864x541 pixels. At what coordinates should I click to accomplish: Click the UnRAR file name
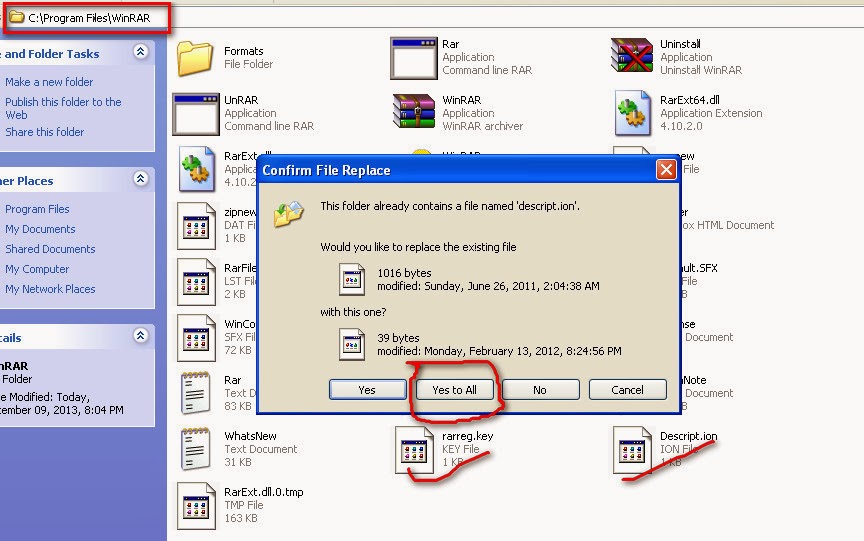click(241, 100)
